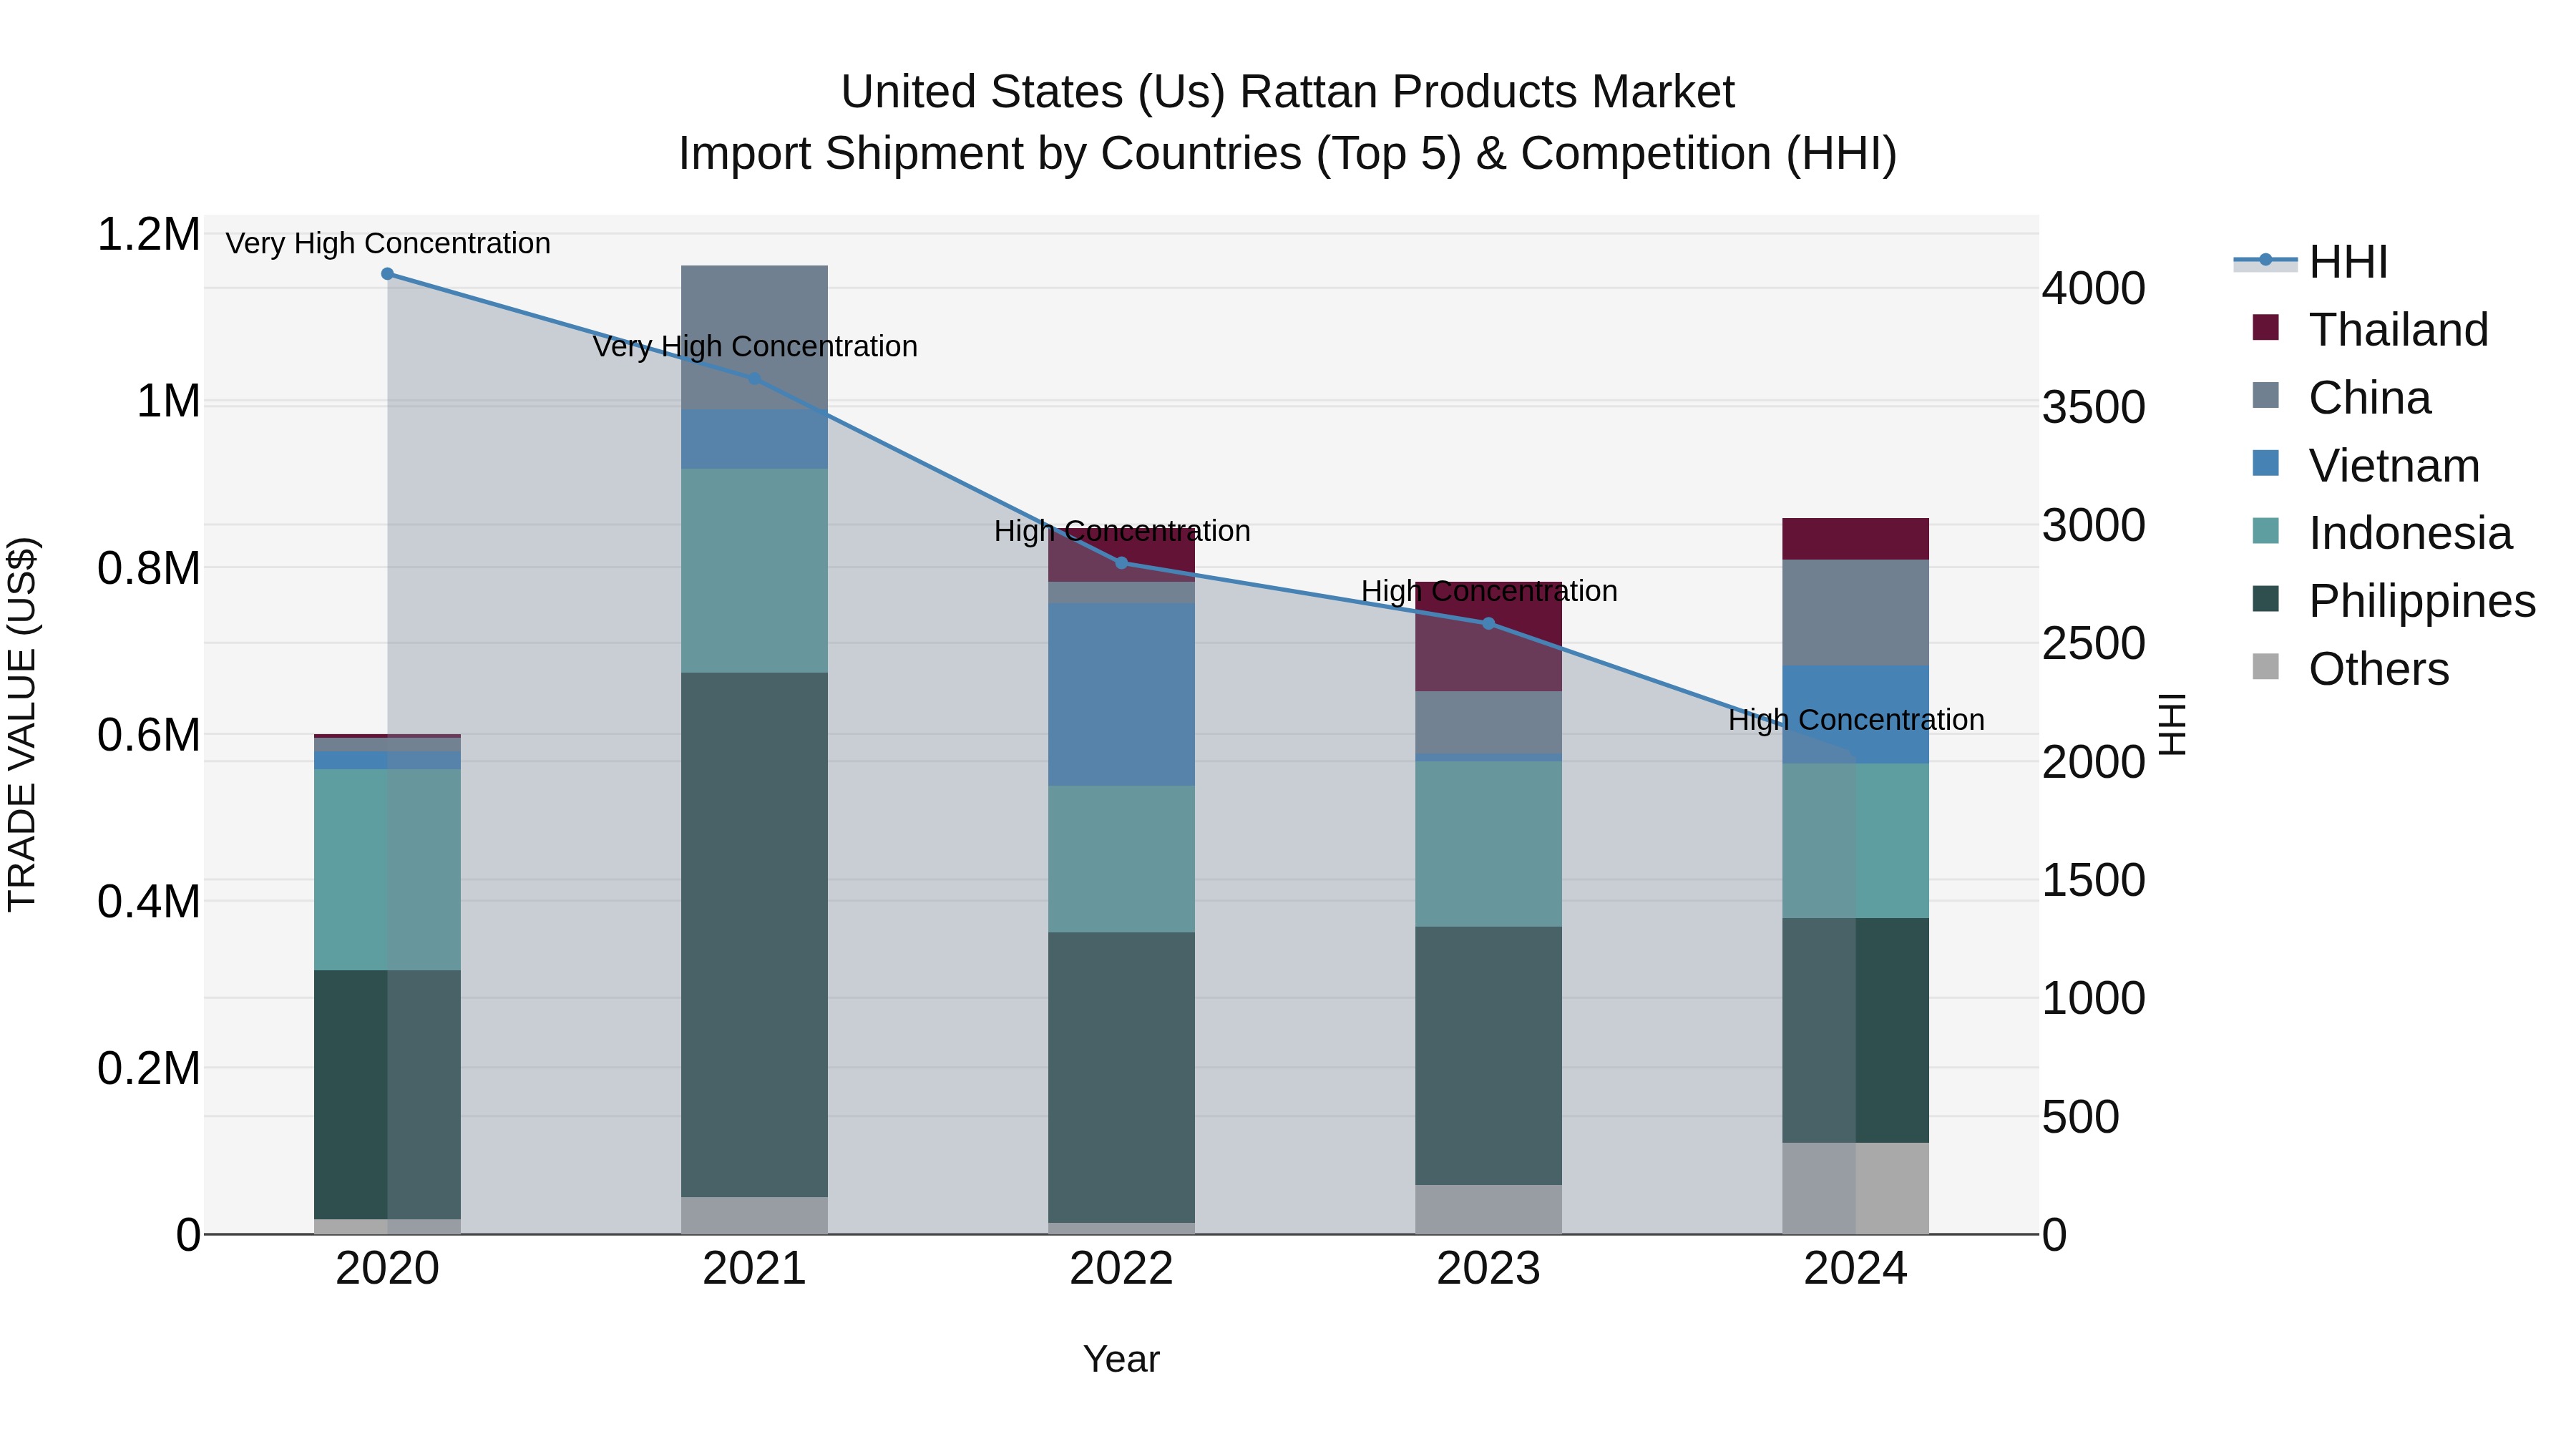Select the 2021 Philippines bar segment
Screen dimensions: 2576x1449
coord(755,935)
